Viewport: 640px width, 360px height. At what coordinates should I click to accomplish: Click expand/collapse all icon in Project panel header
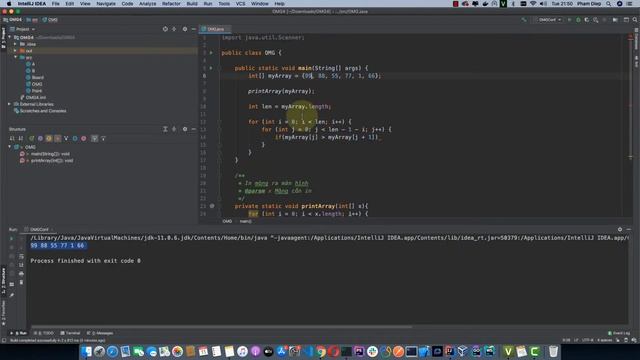coord(174,29)
